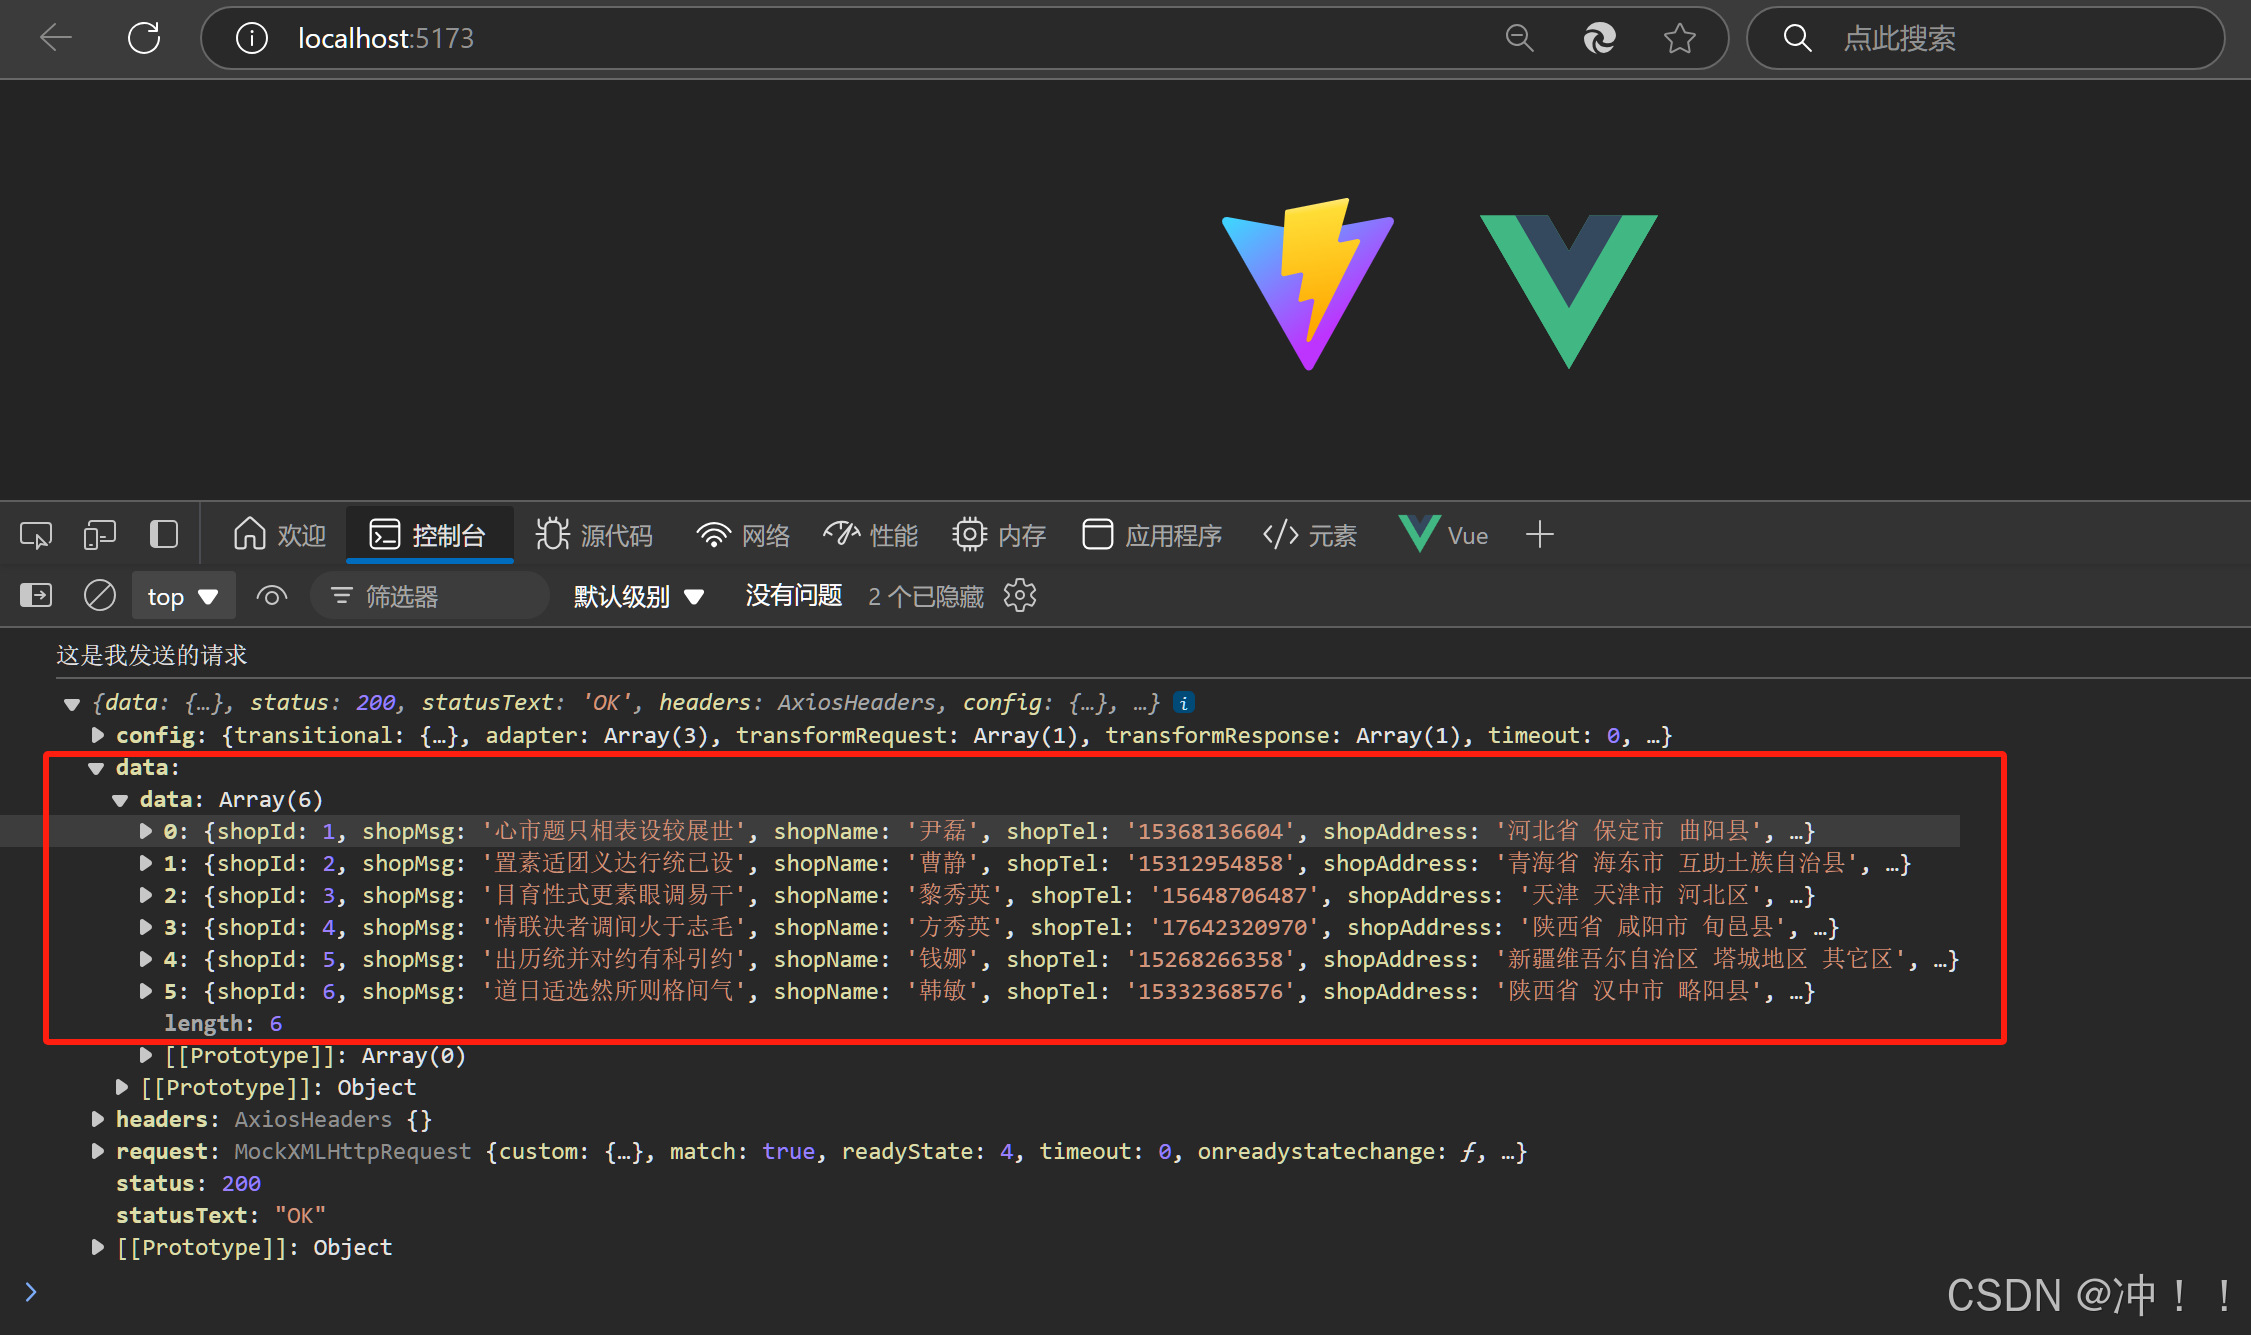
Task: Click the zoom magnifier icon in the address bar
Action: [x=1519, y=39]
